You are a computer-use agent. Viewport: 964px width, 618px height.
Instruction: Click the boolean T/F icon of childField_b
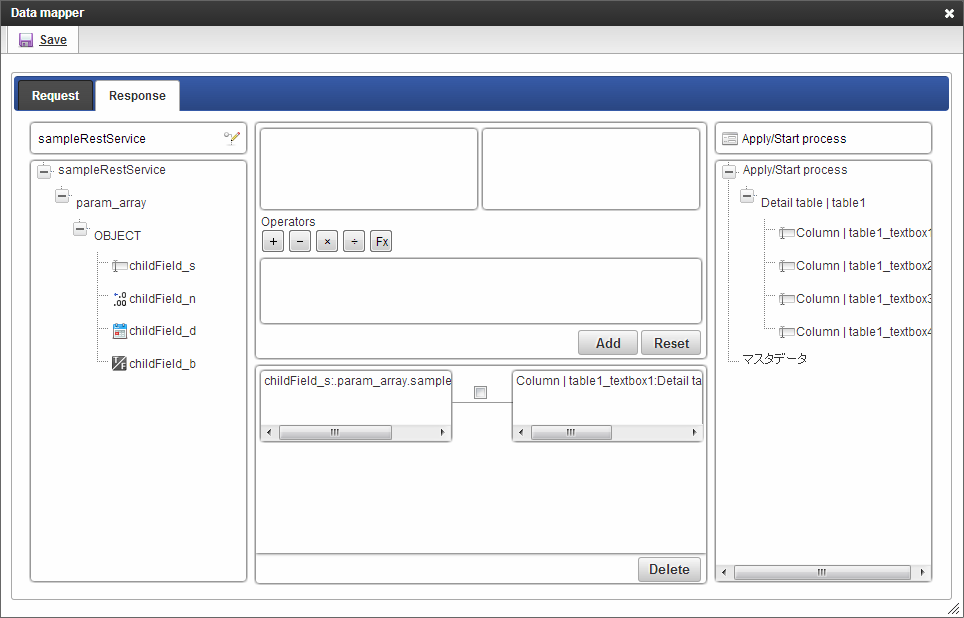tap(119, 363)
